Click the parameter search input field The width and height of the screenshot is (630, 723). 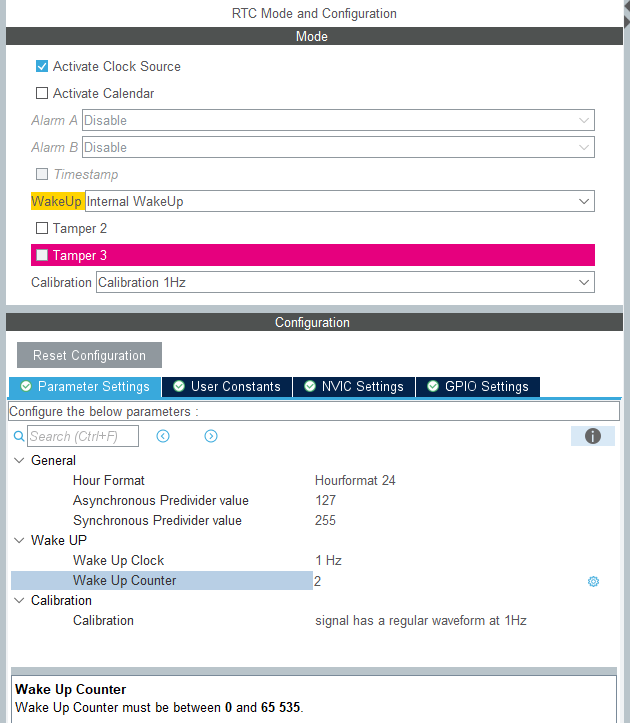(x=84, y=437)
